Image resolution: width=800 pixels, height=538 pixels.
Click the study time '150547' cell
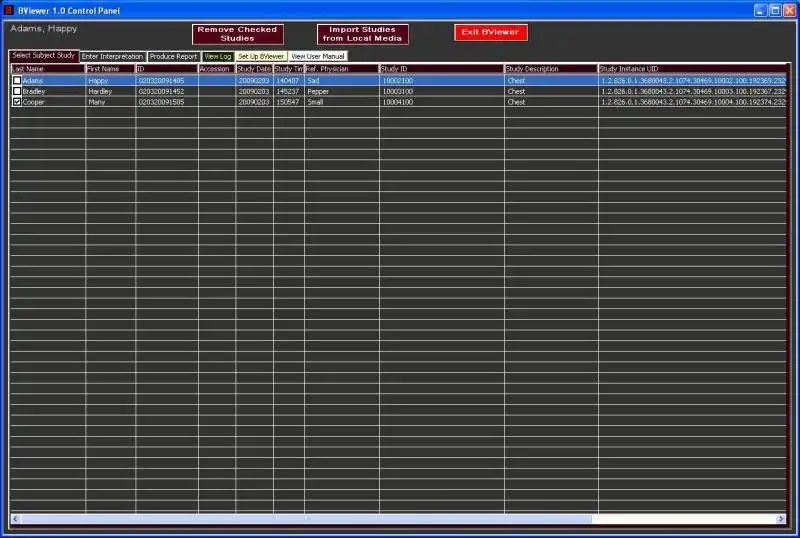click(288, 102)
